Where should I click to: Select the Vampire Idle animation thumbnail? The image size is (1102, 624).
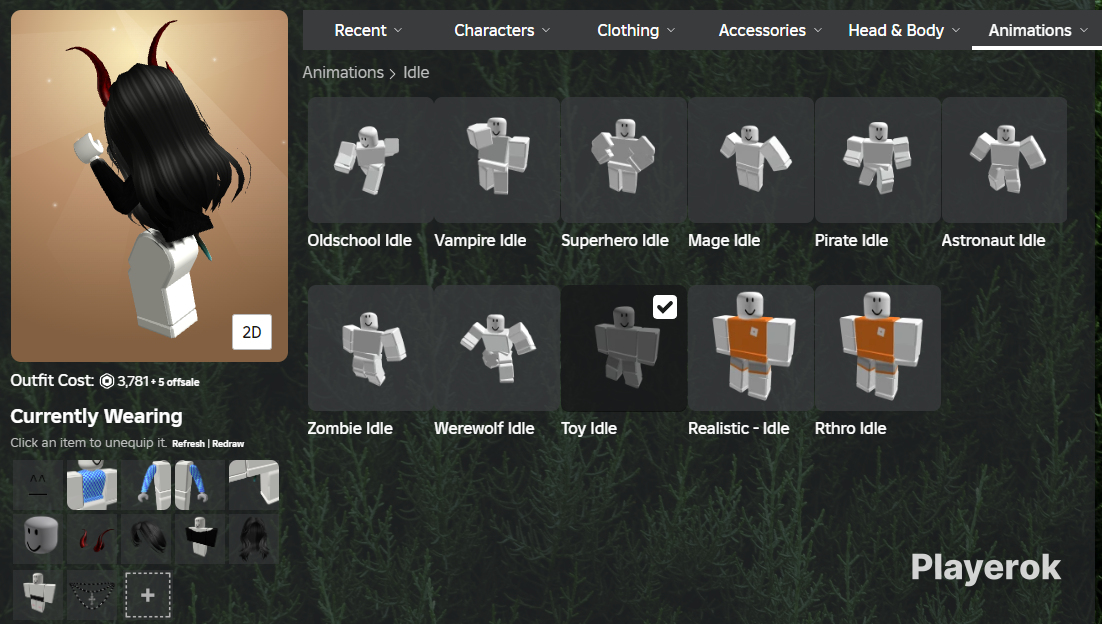click(x=497, y=160)
